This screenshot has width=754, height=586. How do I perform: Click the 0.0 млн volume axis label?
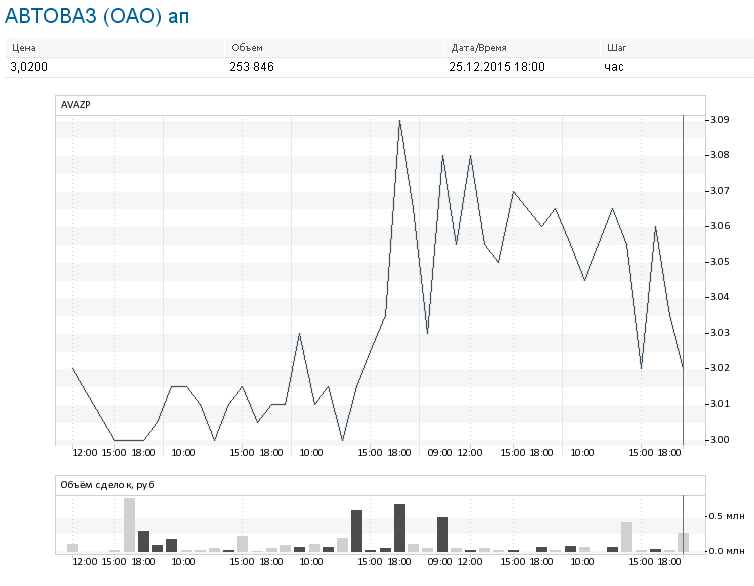727,551
